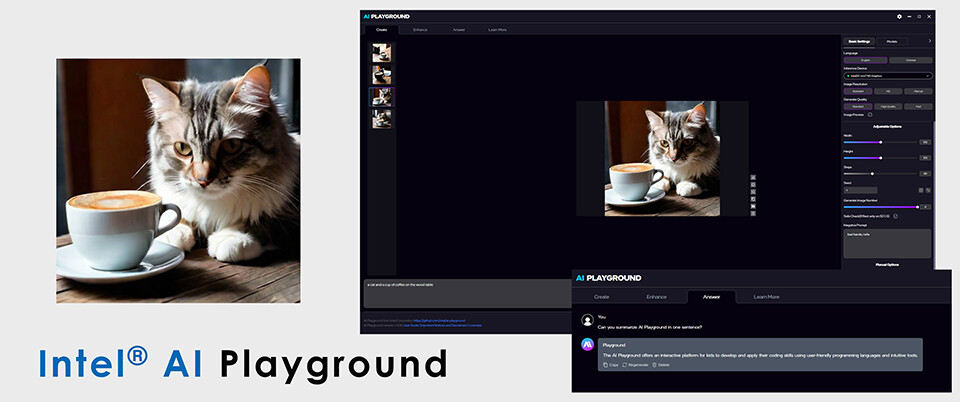
Task: Click the random seed icon beside Seed
Action: coord(921,190)
